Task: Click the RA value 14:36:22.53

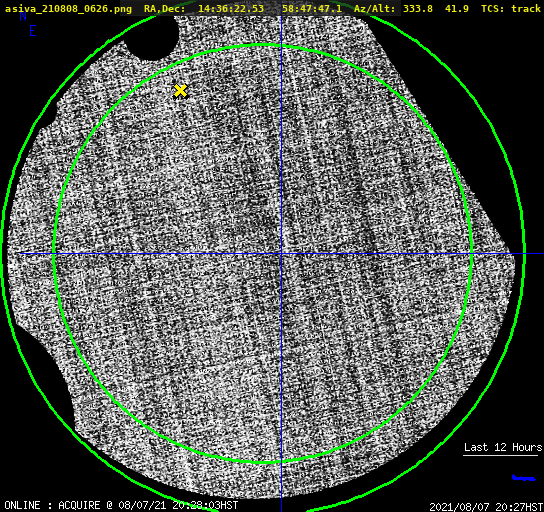Action: click(231, 8)
